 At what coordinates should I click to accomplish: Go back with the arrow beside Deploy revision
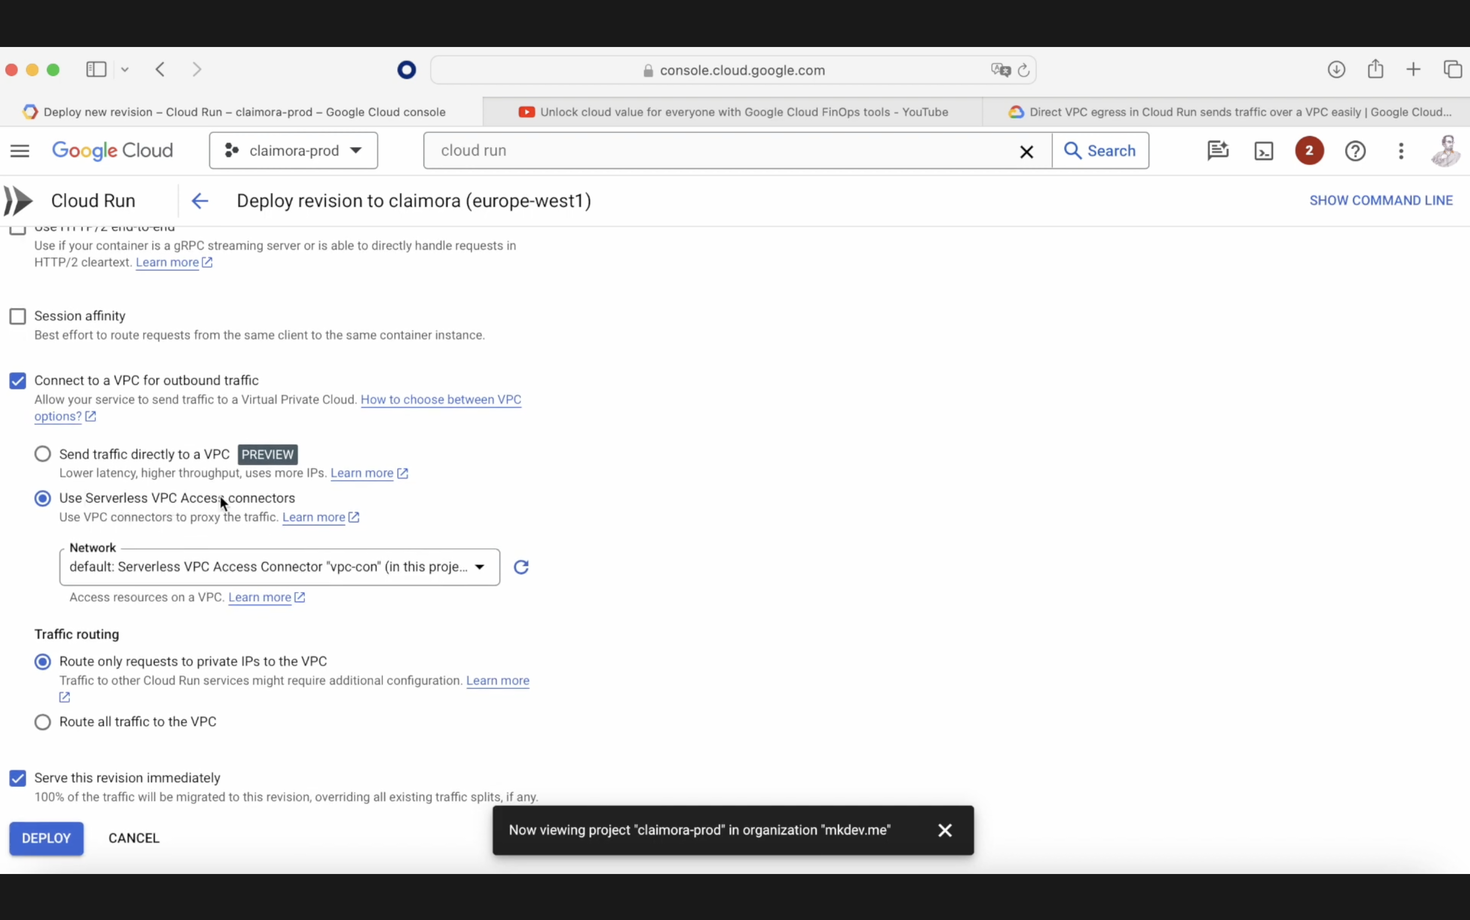pos(200,201)
